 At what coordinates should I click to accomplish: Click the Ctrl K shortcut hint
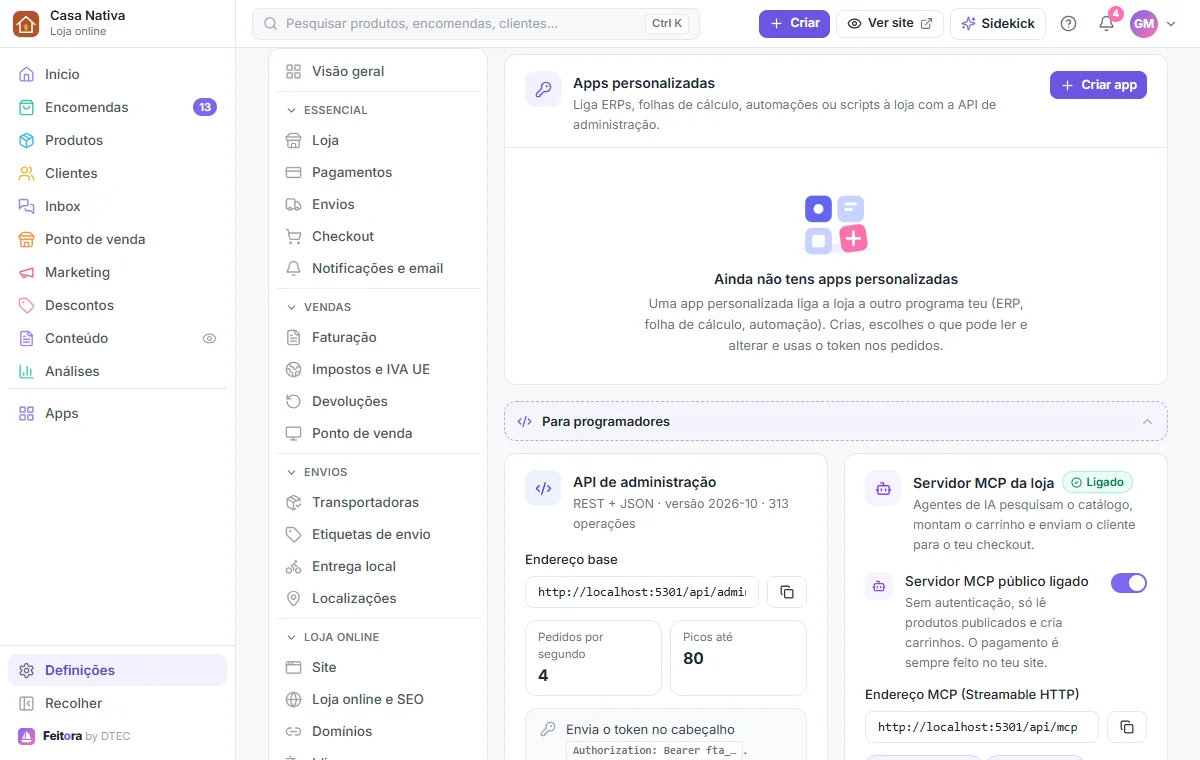(x=667, y=23)
